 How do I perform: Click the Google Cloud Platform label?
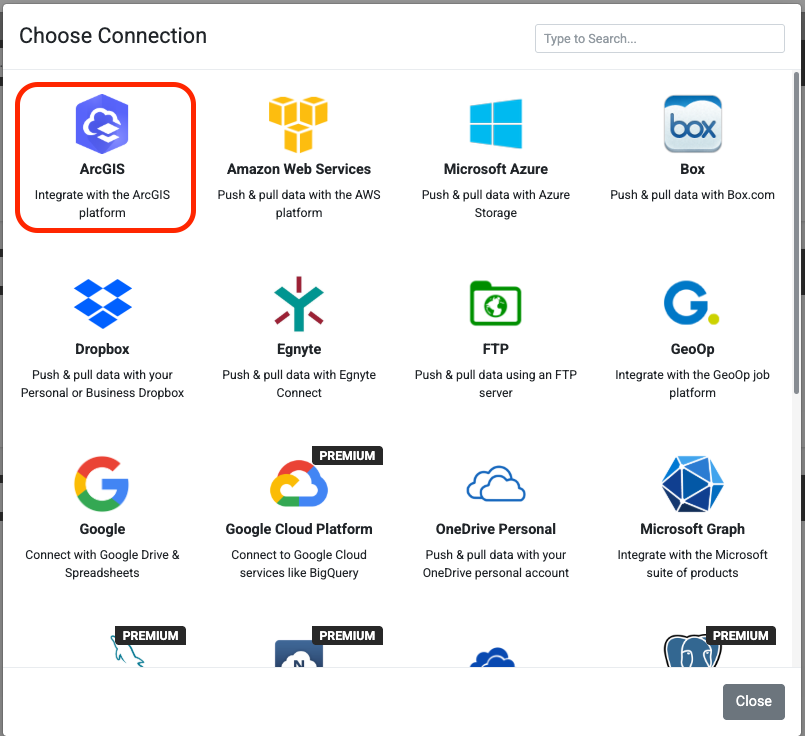tap(299, 529)
